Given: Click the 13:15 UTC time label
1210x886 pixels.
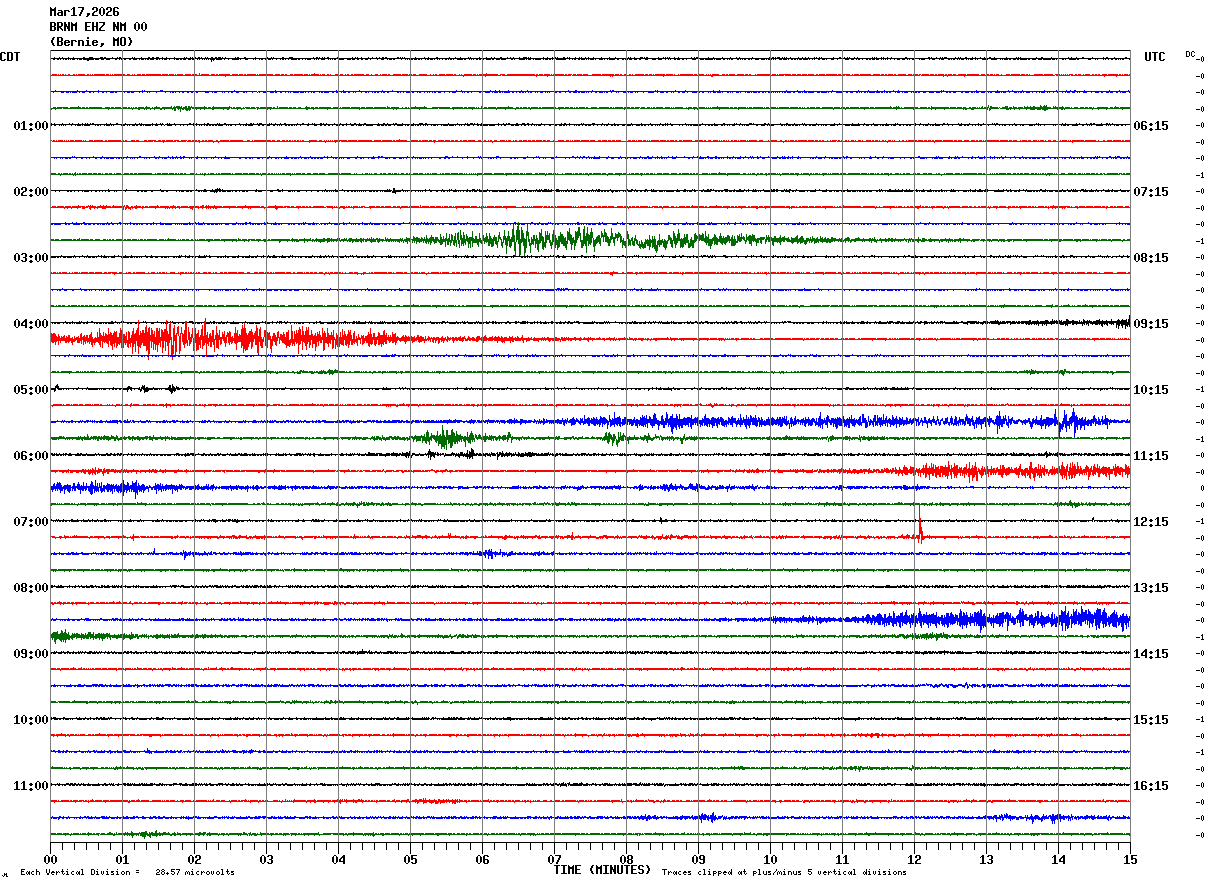Looking at the screenshot, I should [1152, 588].
